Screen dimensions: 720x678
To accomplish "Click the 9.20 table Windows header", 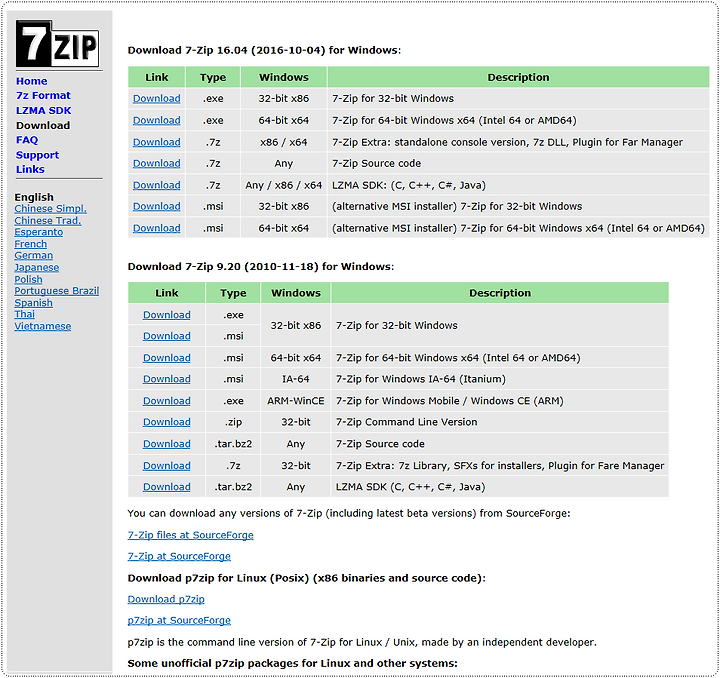I will tap(296, 293).
